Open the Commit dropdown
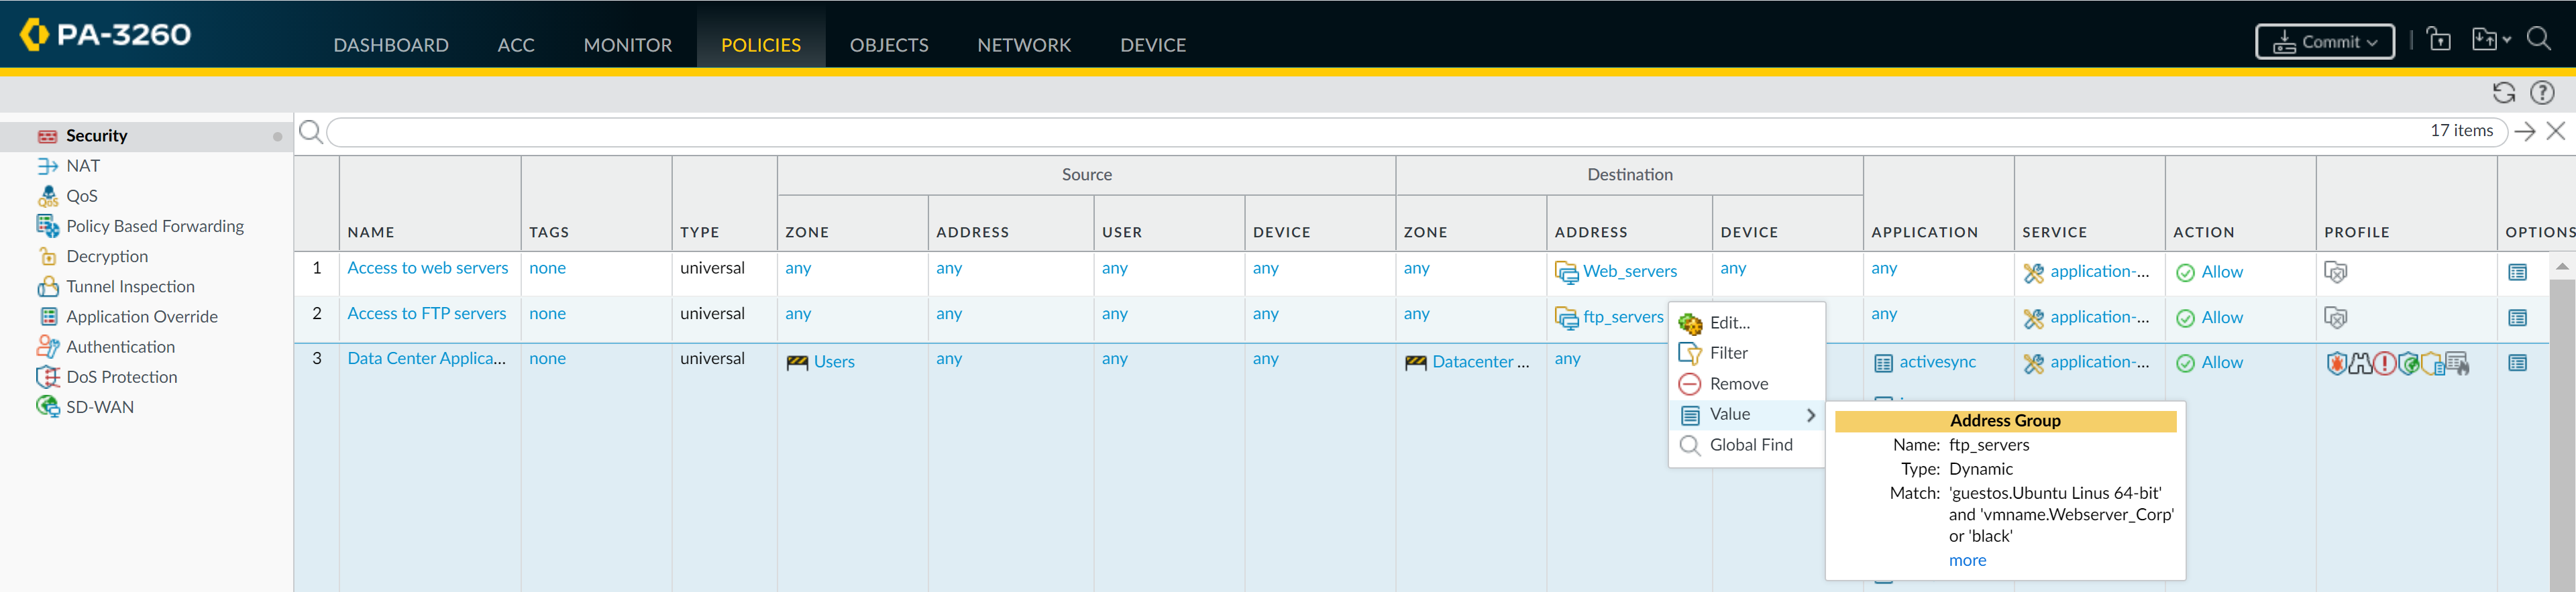 [2324, 42]
